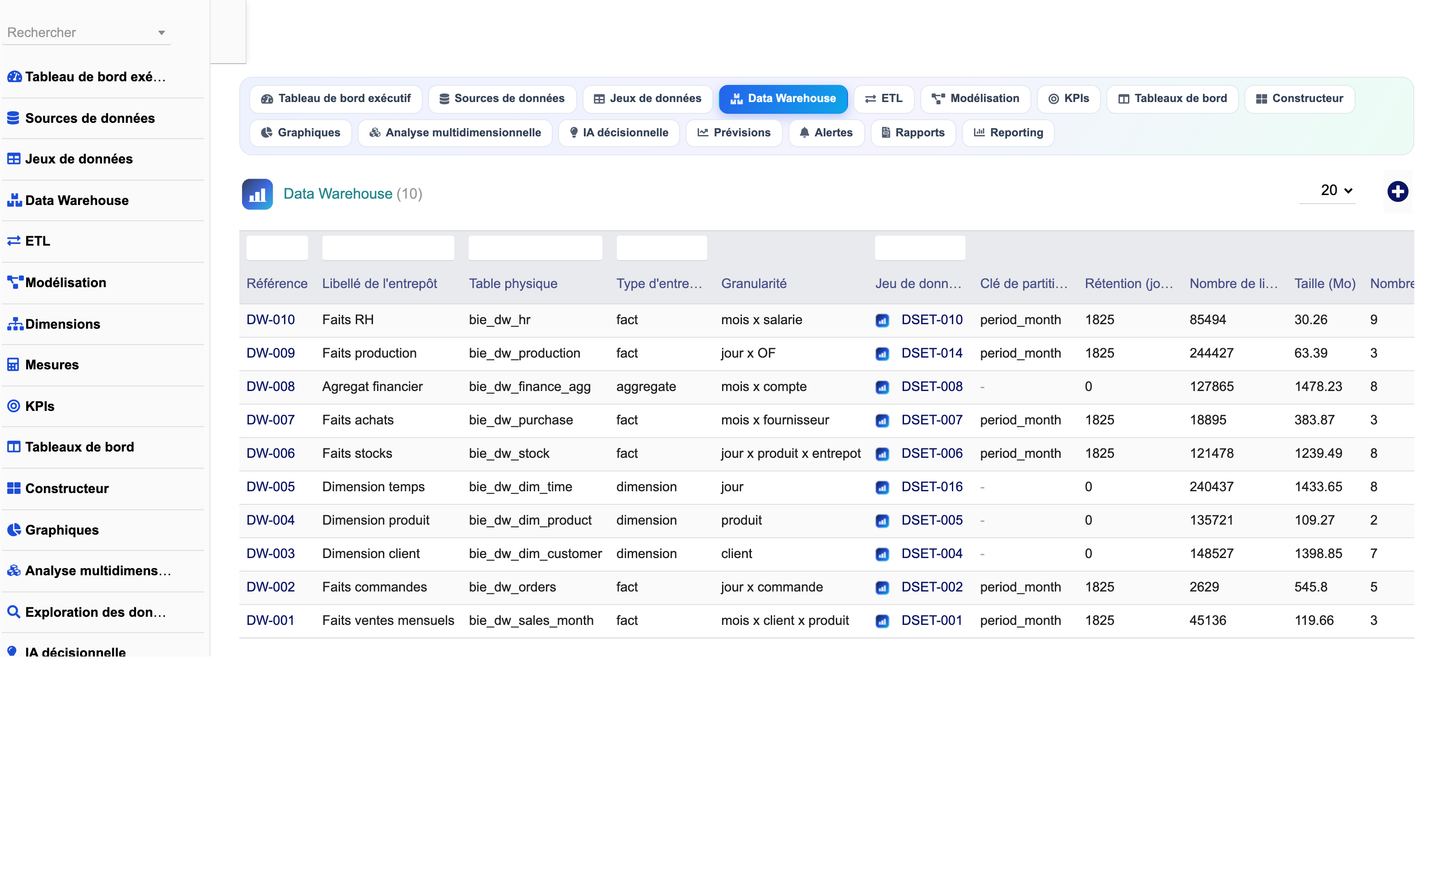Switch to the Tableau de bord exécutif tab
Image resolution: width=1445 pixels, height=894 pixels.
coord(336,99)
